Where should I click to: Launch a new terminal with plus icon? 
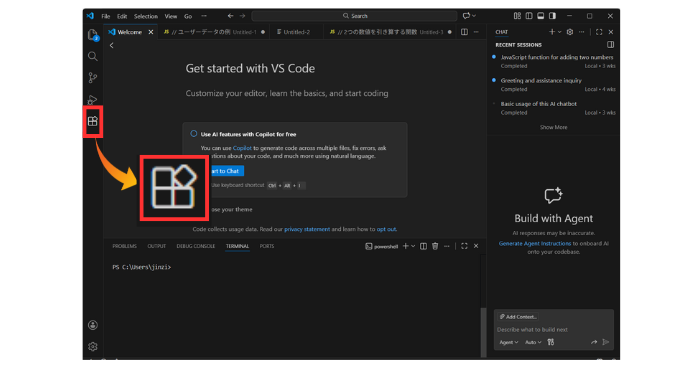point(406,246)
